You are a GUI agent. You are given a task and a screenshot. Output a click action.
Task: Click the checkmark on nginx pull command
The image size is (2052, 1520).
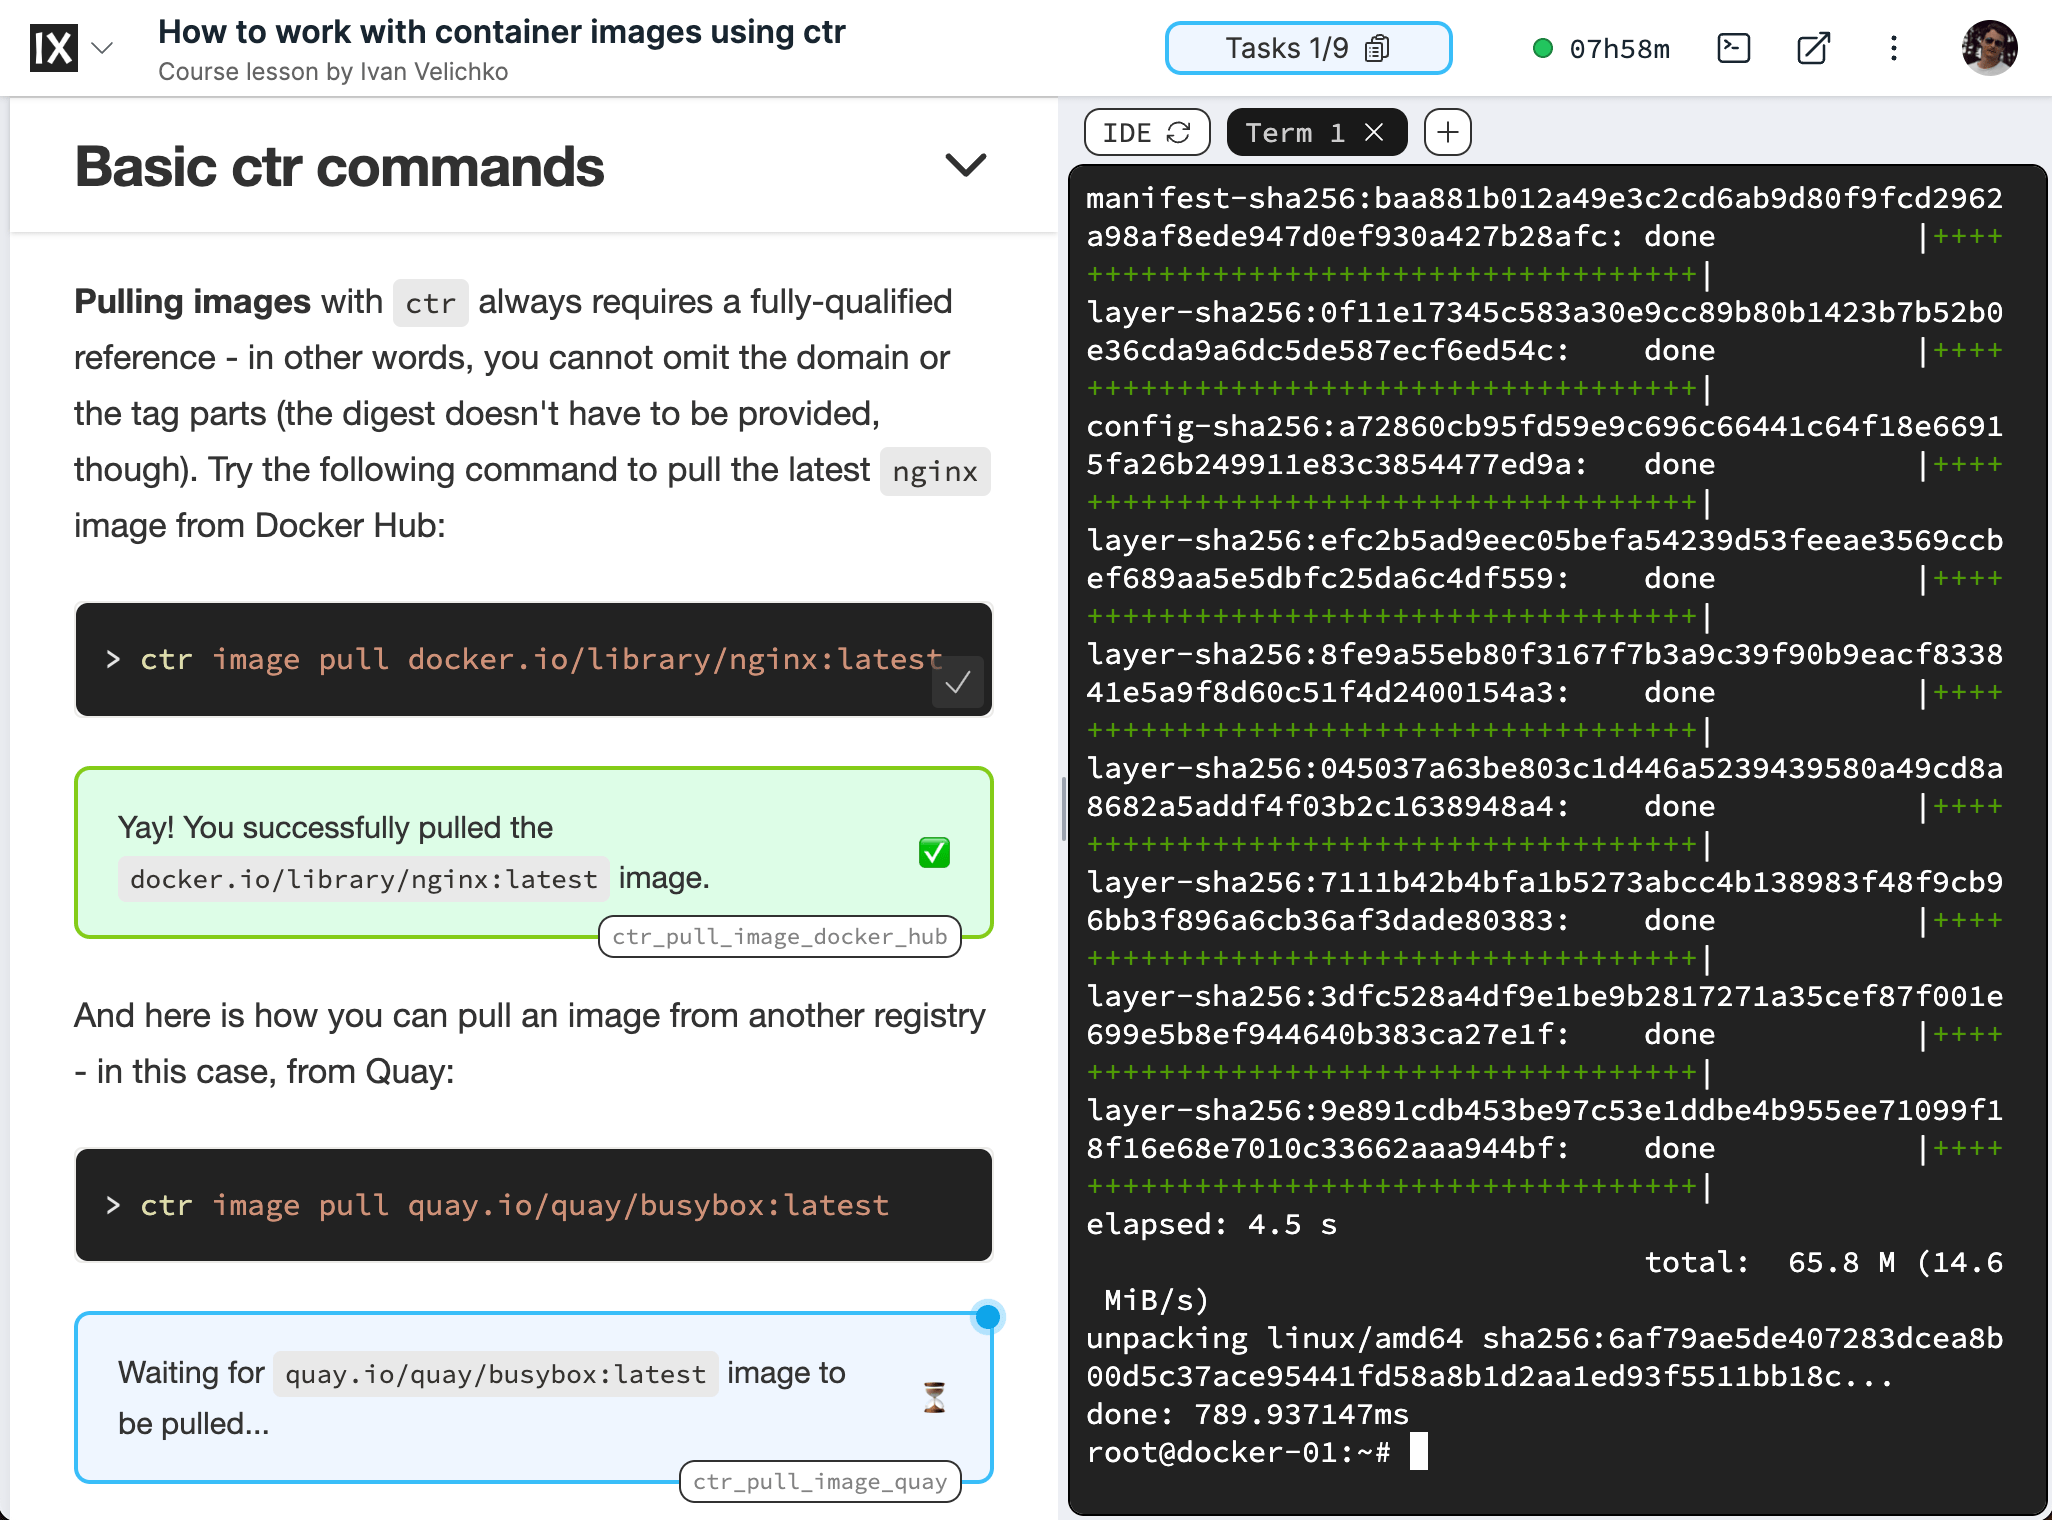click(x=958, y=683)
